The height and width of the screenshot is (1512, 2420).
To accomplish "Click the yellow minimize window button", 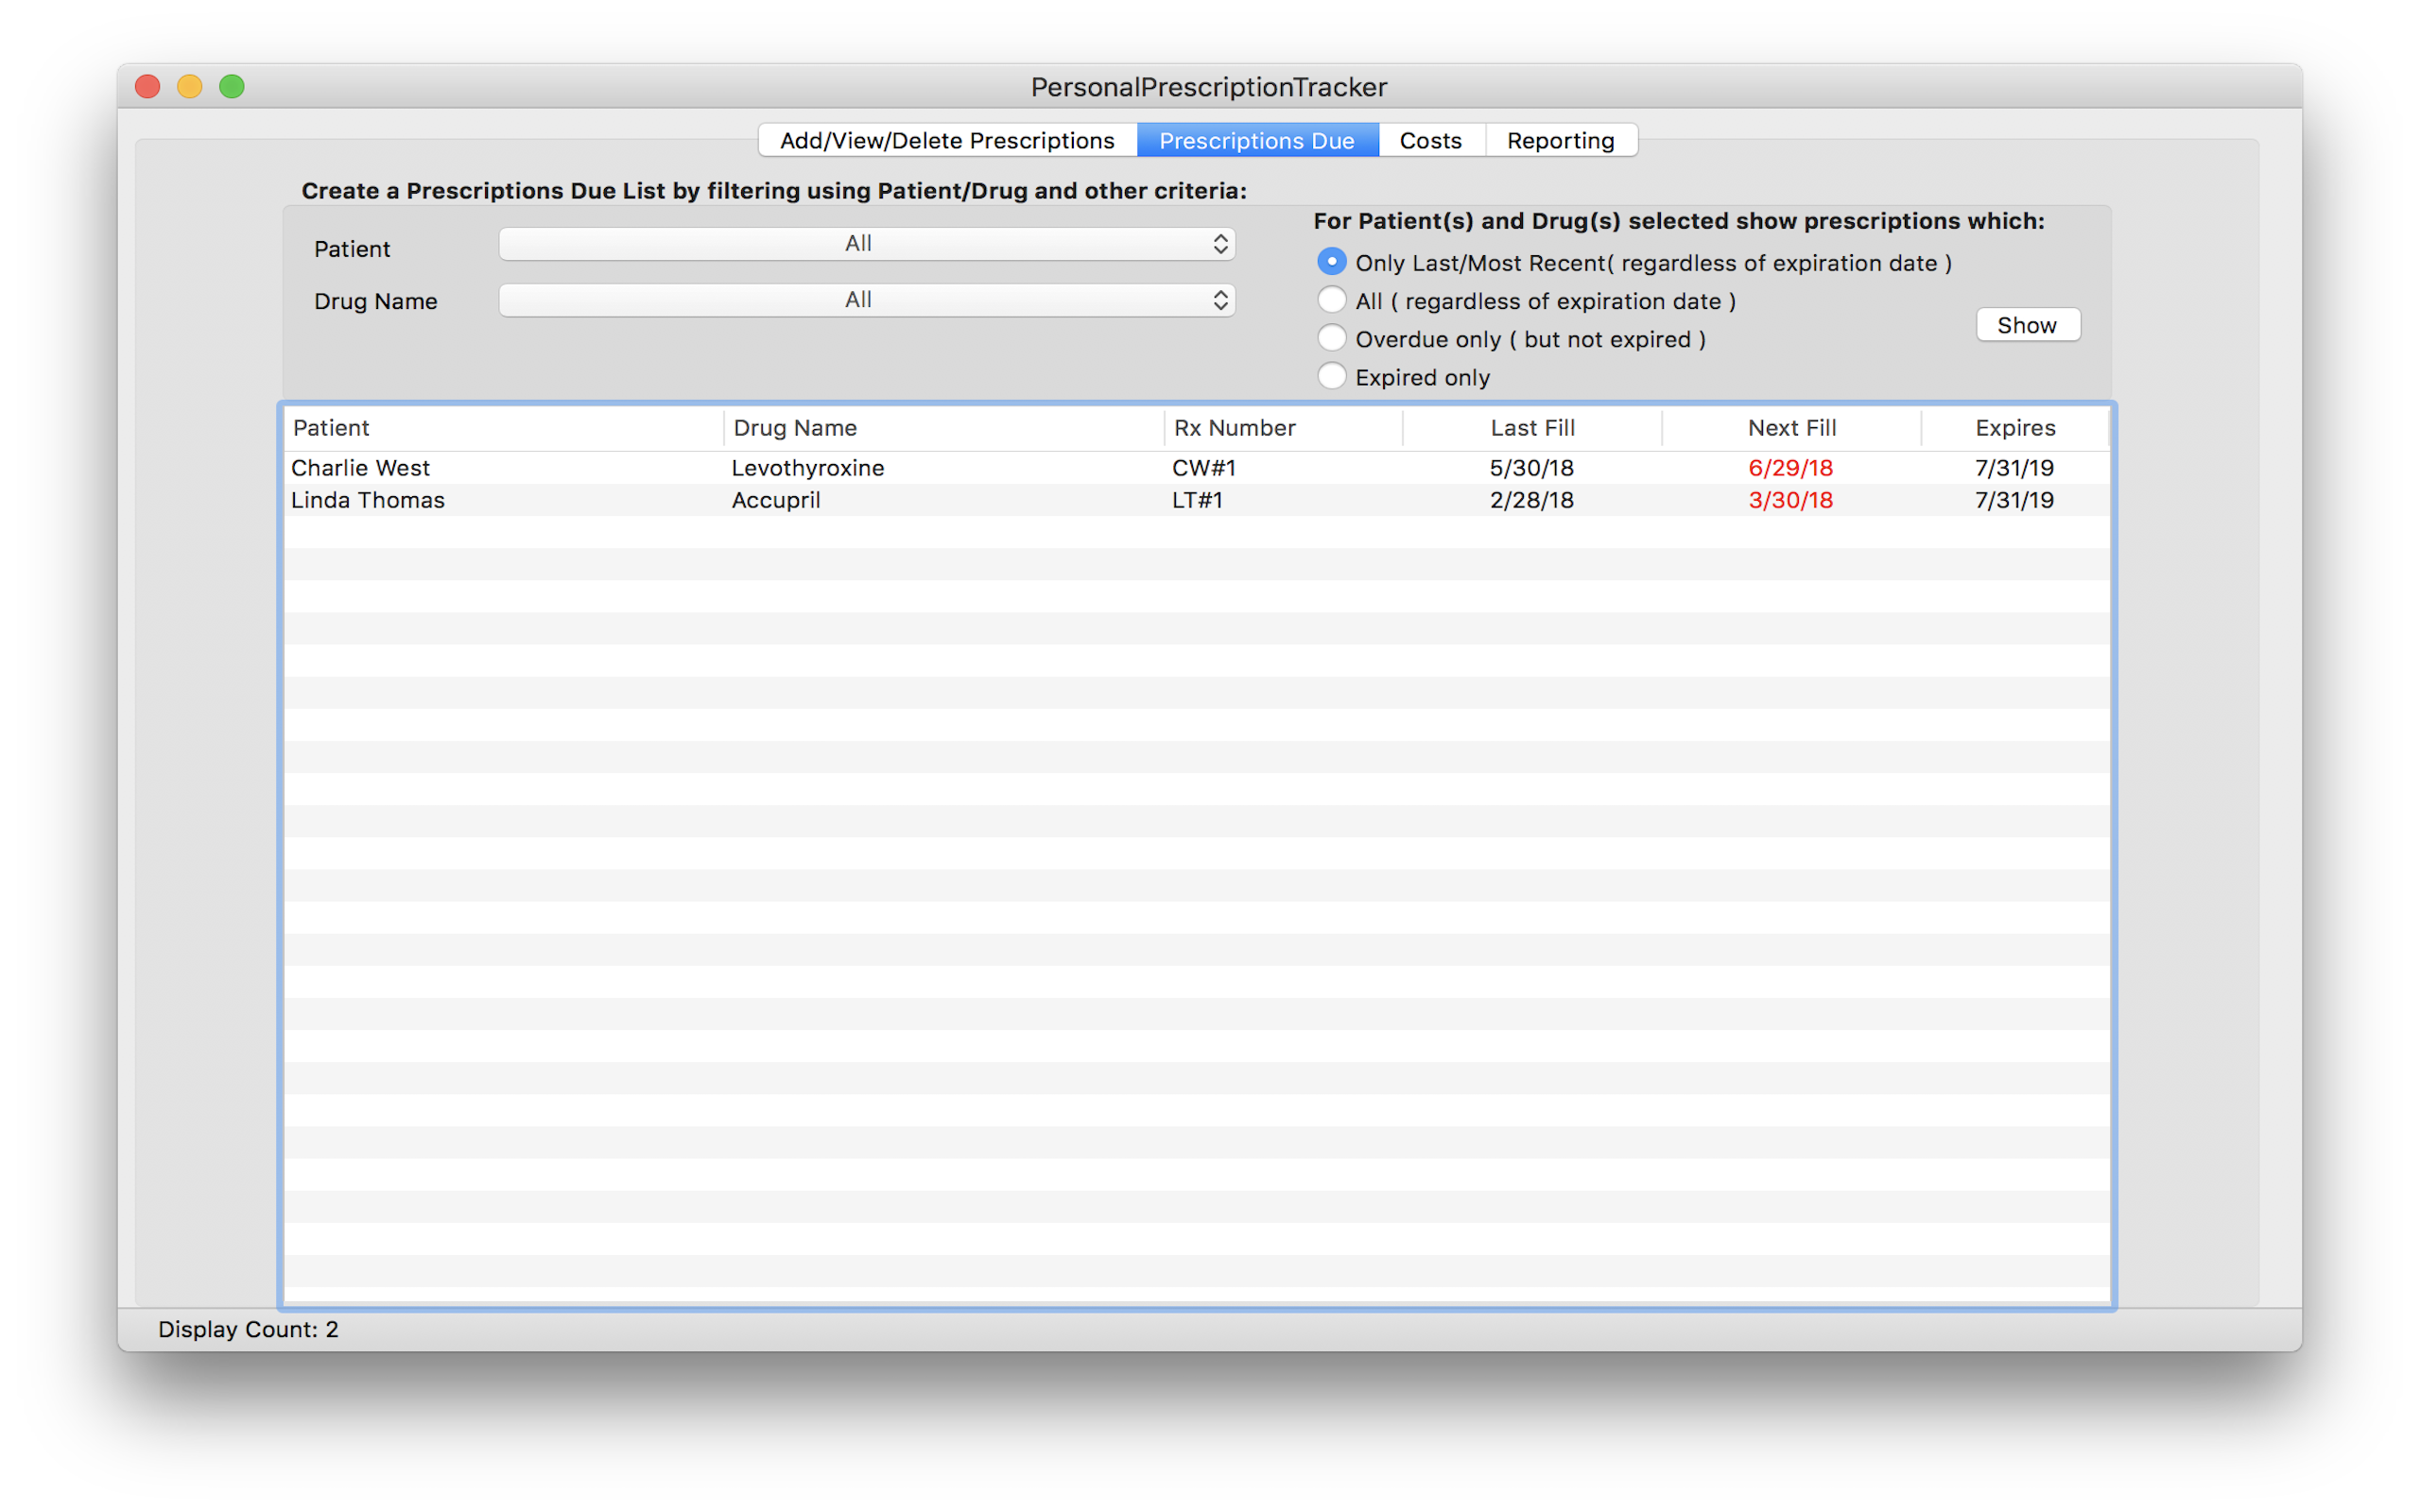I will point(190,87).
